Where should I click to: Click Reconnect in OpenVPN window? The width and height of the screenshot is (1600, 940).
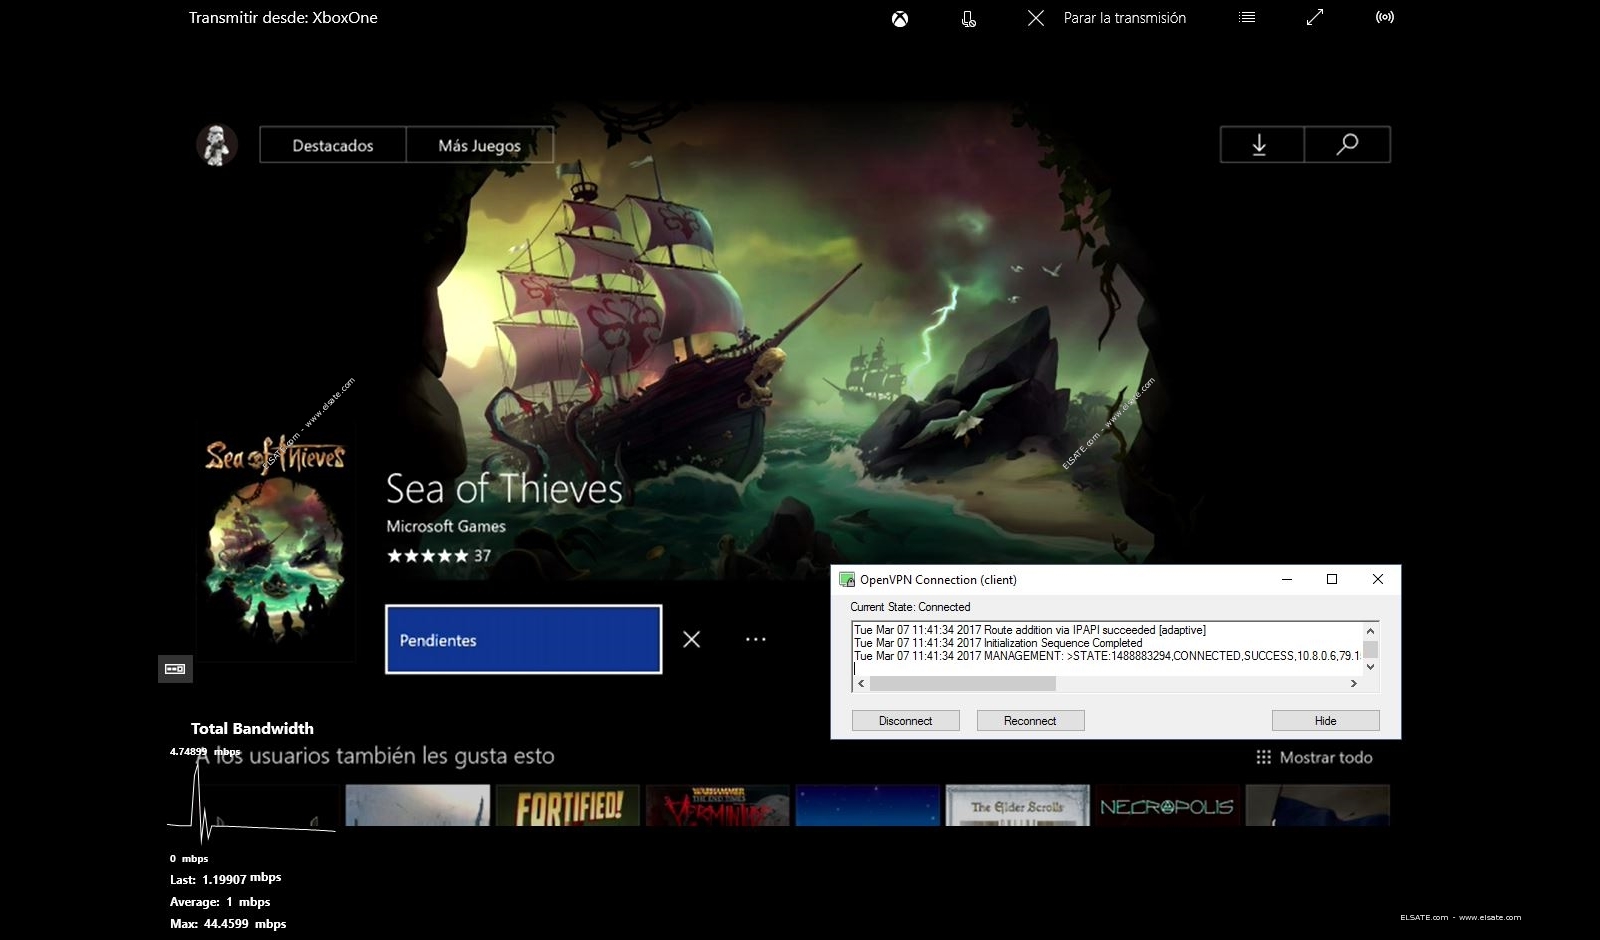pos(1030,721)
